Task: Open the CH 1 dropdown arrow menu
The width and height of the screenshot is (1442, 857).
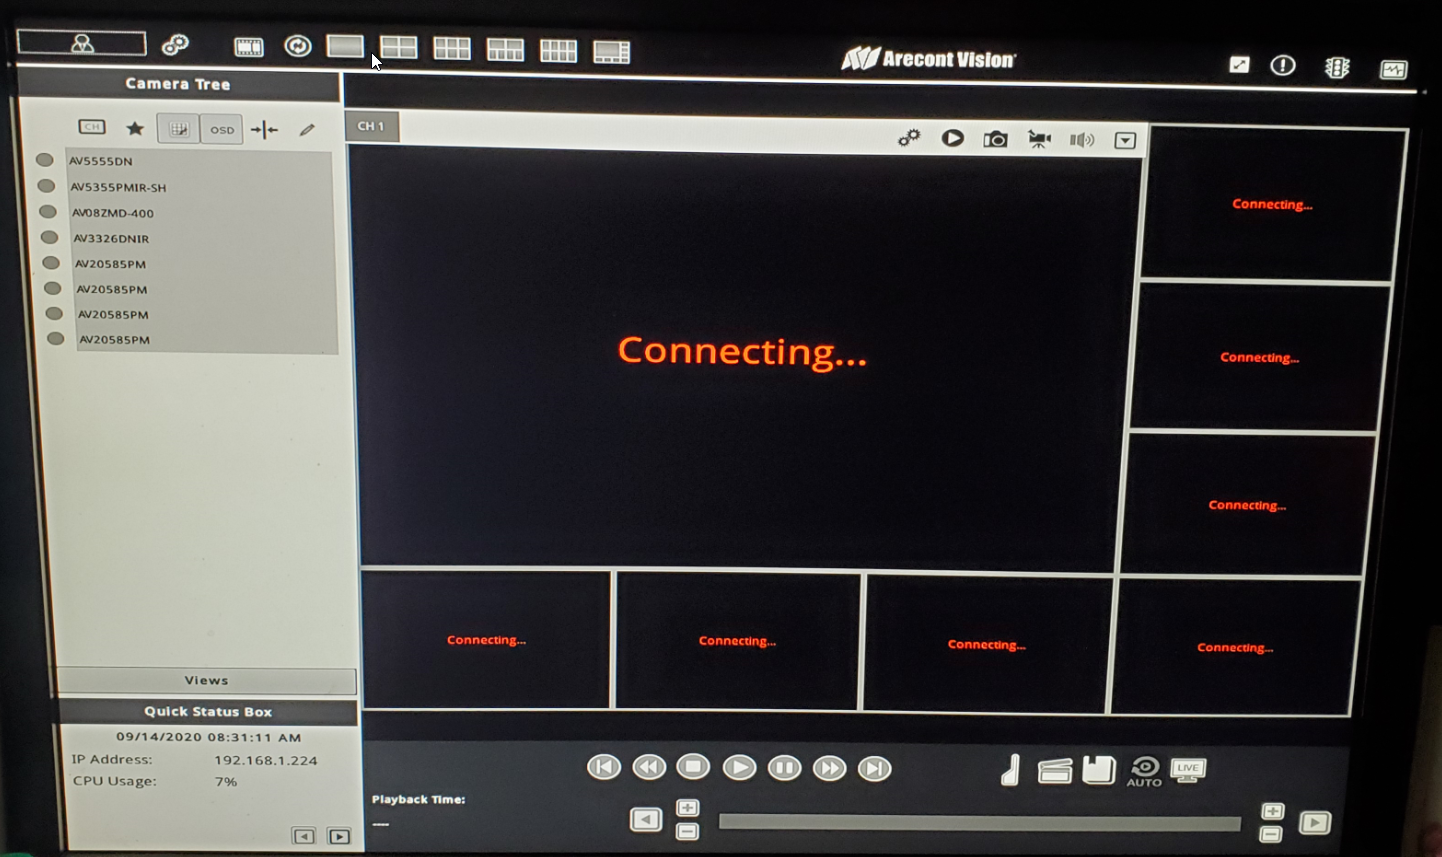Action: [1125, 140]
